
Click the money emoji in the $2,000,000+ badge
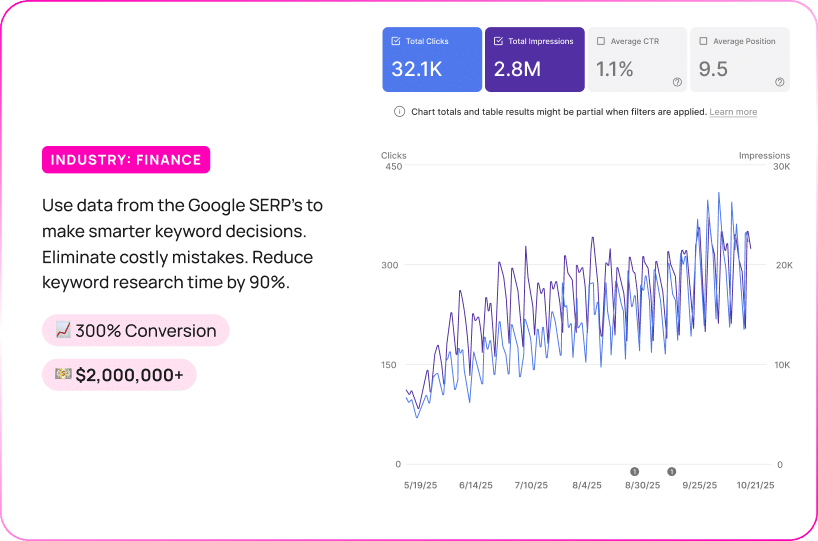(63, 375)
